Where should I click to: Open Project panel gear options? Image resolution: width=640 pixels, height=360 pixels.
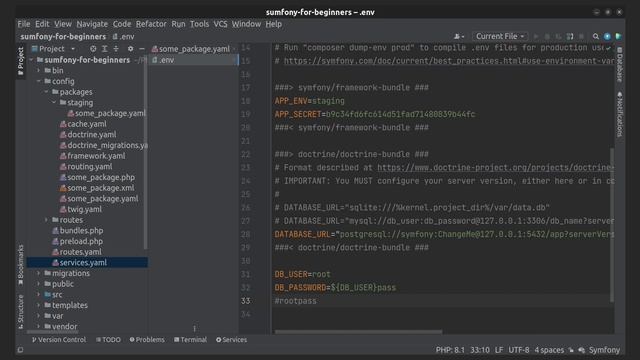(x=130, y=49)
